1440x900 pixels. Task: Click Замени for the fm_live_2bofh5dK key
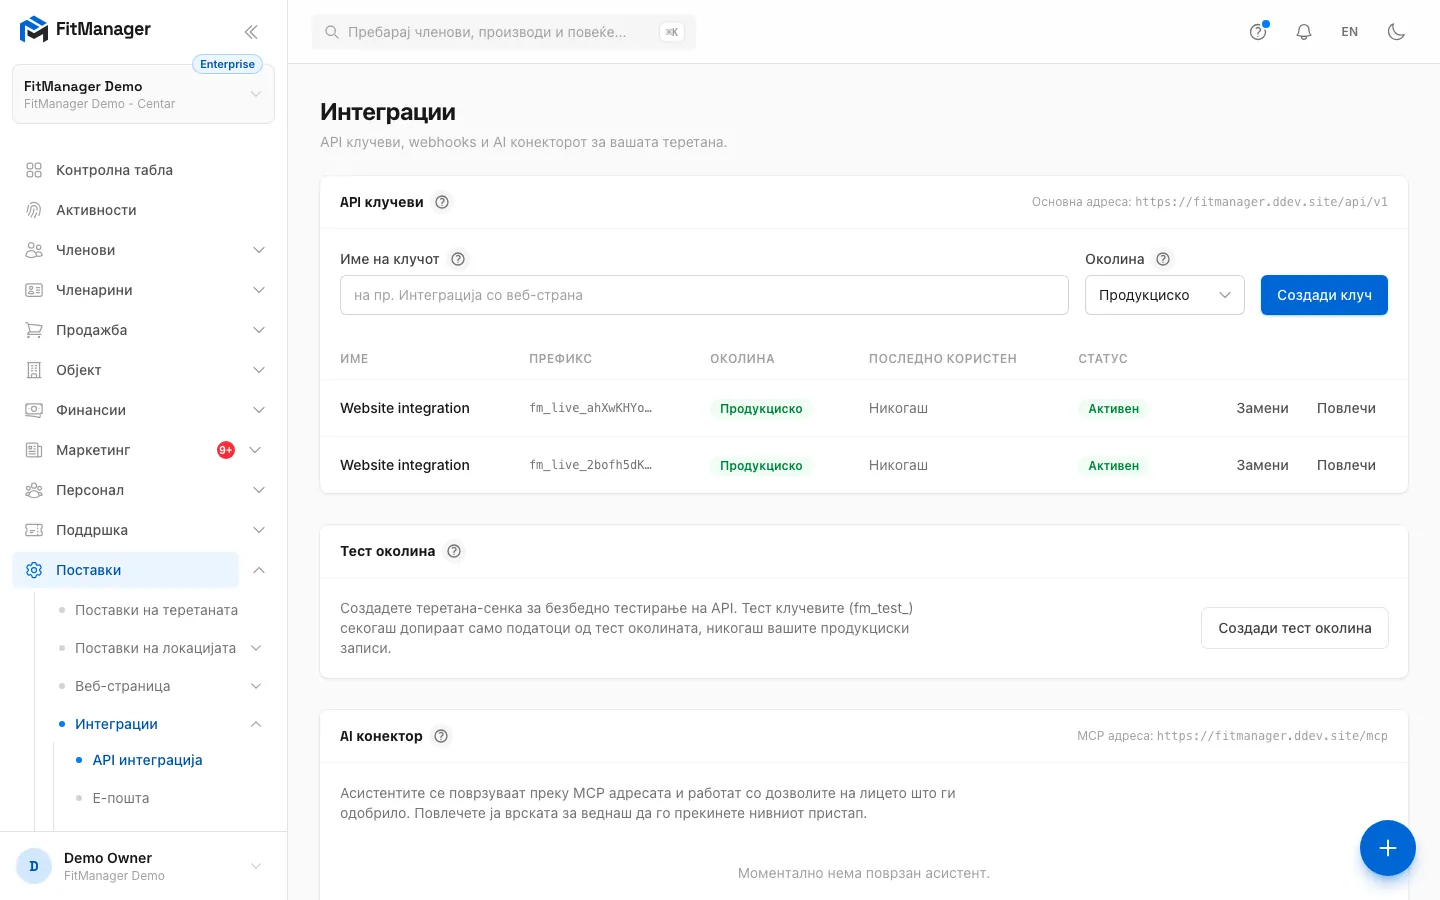tap(1262, 465)
